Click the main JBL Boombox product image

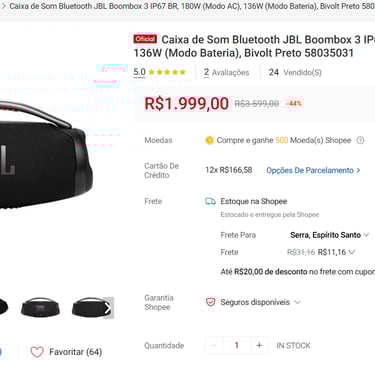click(47, 155)
